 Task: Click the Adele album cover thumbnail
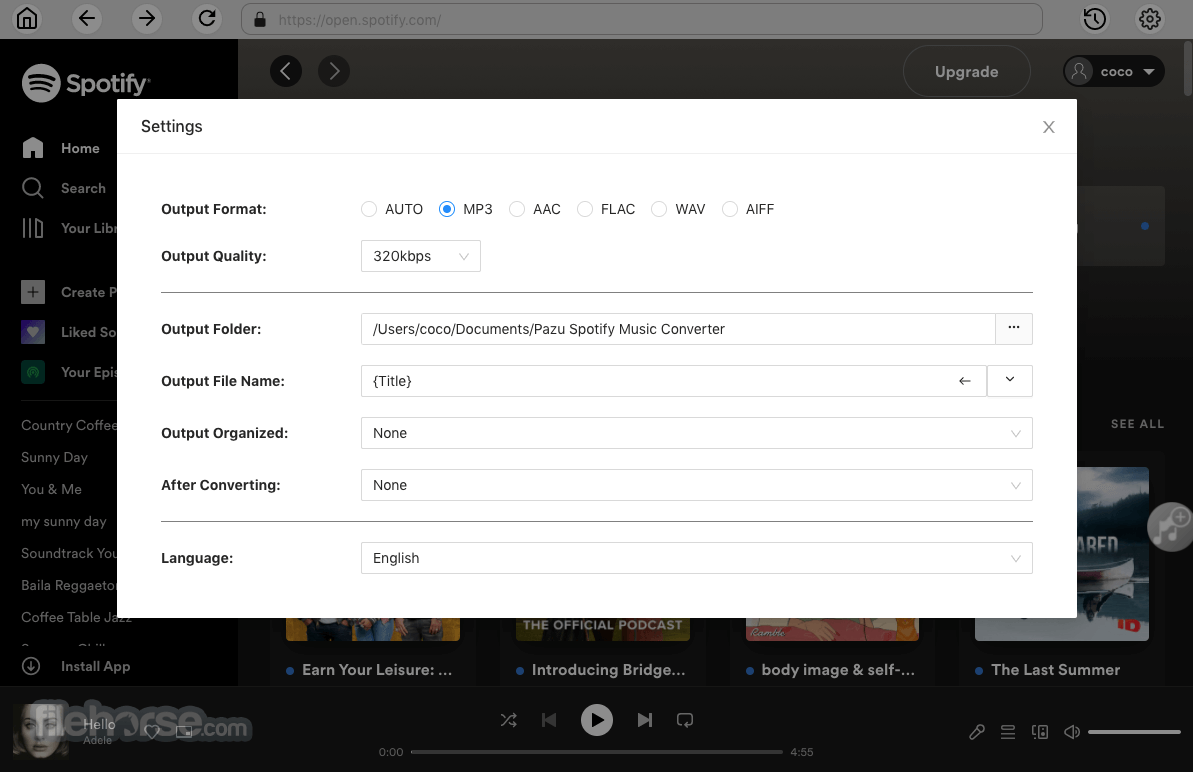tap(41, 731)
